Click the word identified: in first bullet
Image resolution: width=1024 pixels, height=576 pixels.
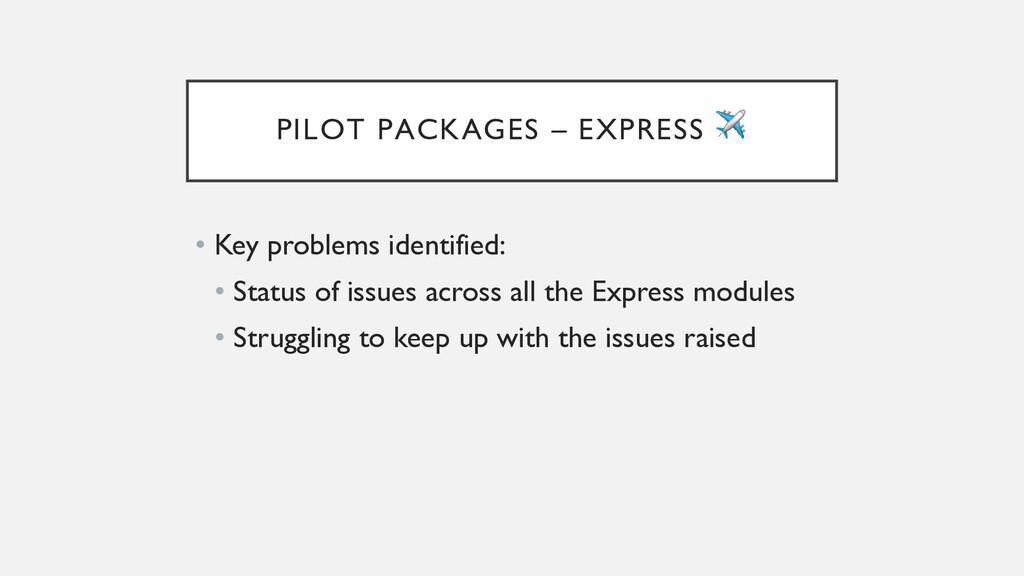tap(447, 246)
